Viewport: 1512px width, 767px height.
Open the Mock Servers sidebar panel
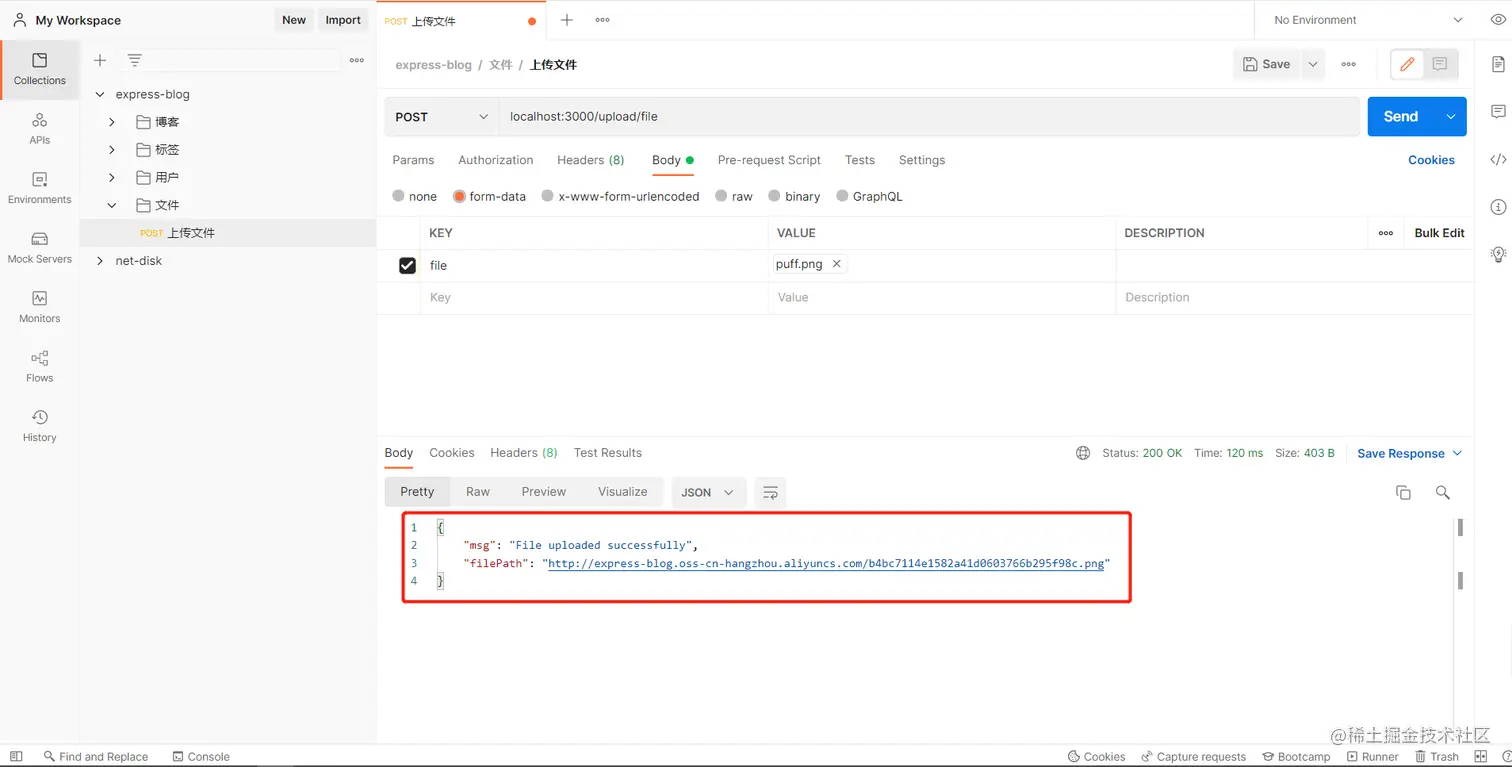[39, 248]
